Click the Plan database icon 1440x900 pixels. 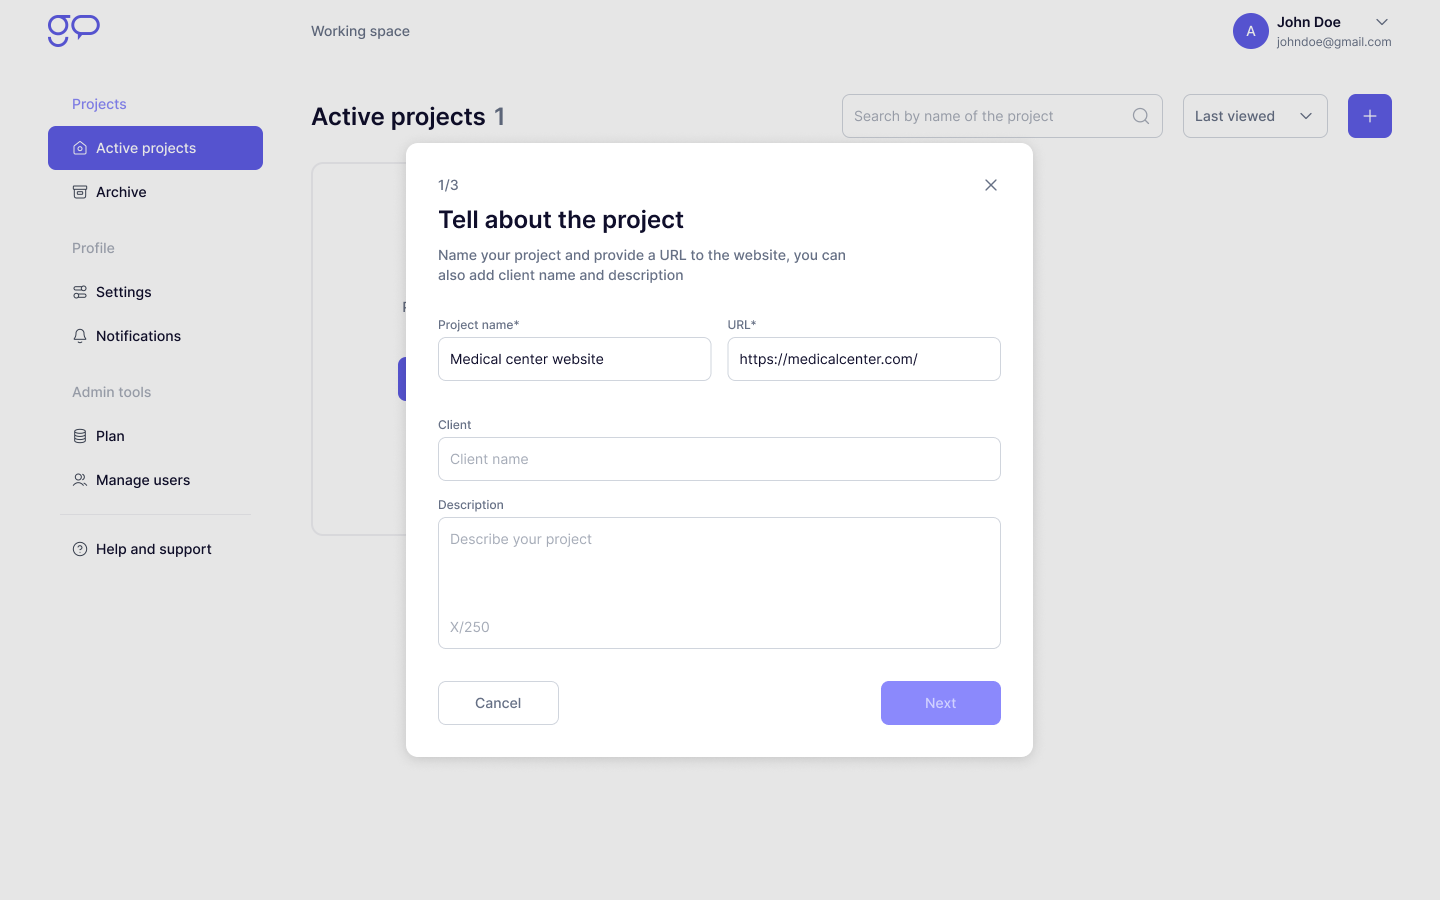click(x=80, y=436)
